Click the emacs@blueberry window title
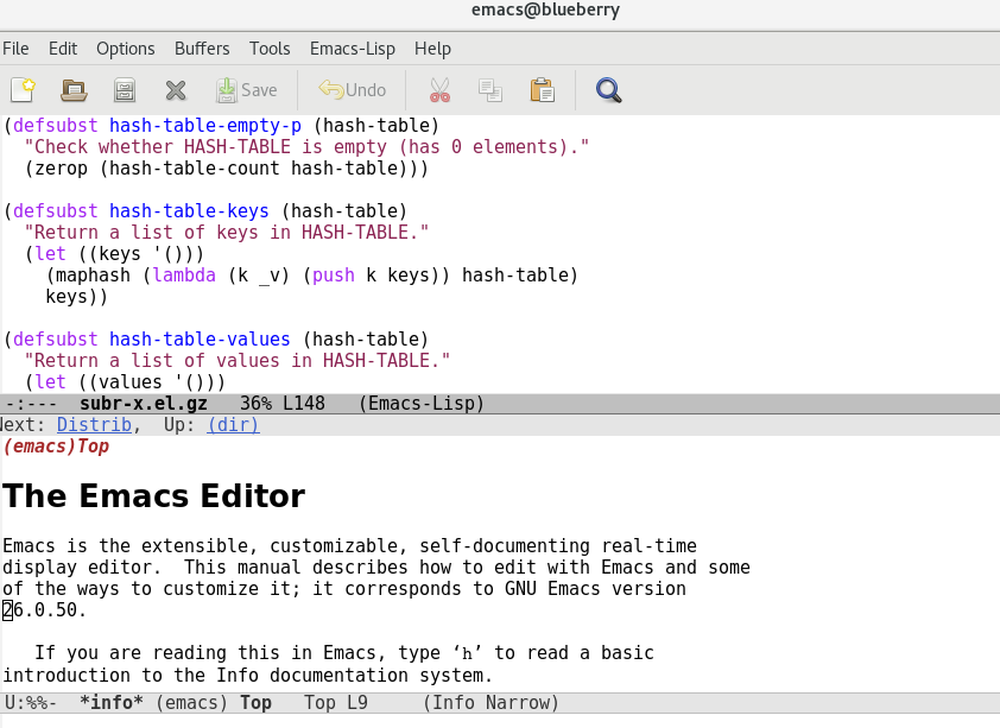The width and height of the screenshot is (1000, 728). 545,10
